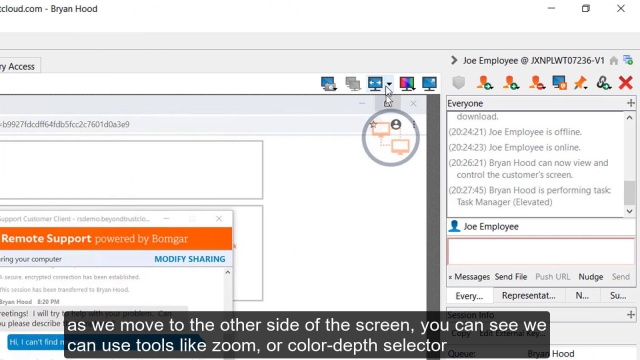Close the Support Customer Client window

coord(219,219)
